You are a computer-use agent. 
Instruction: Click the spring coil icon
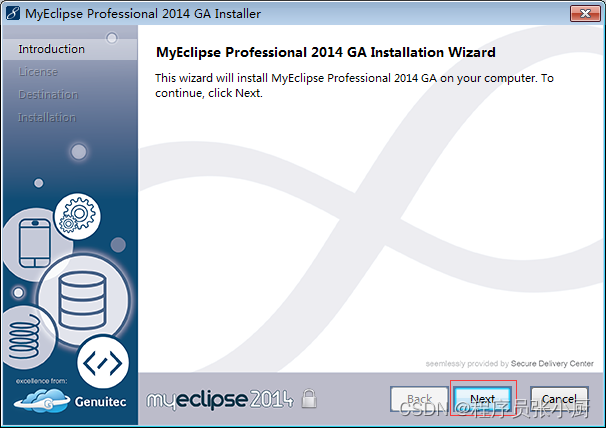(24, 336)
